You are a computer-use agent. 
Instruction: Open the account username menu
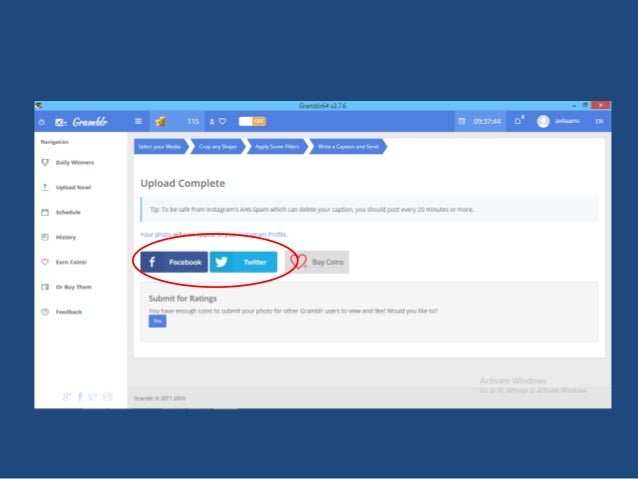tap(567, 121)
